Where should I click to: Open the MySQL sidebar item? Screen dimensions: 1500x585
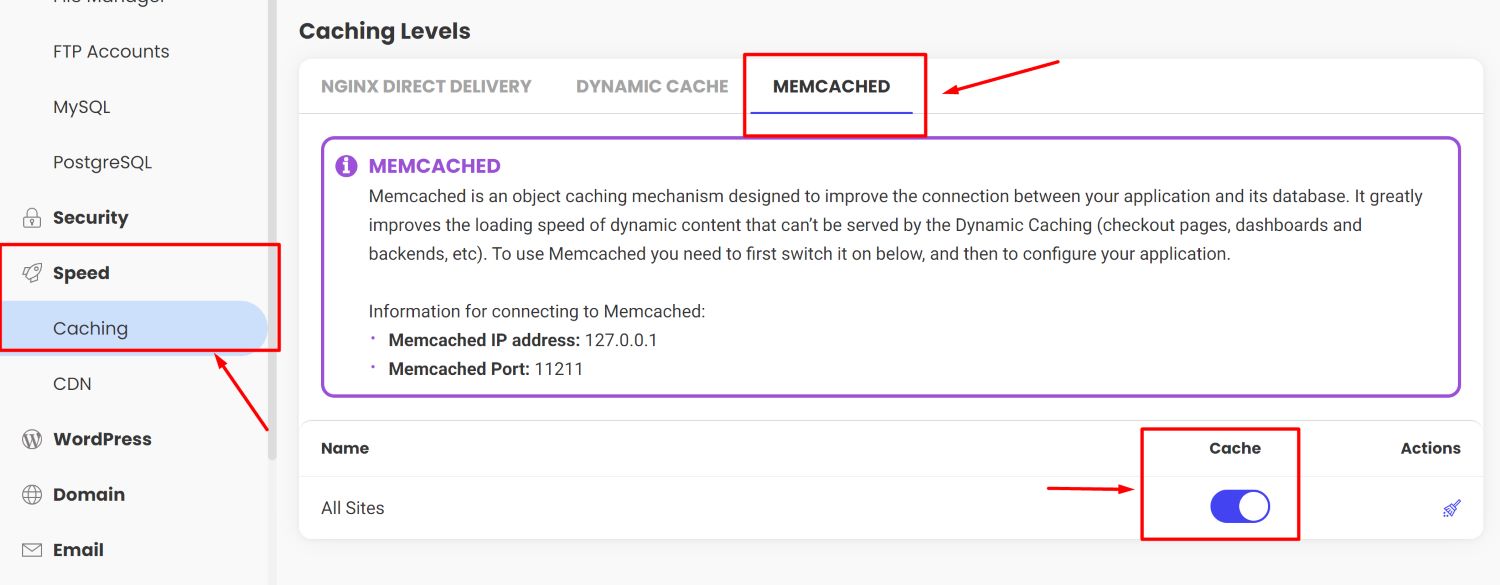click(82, 107)
